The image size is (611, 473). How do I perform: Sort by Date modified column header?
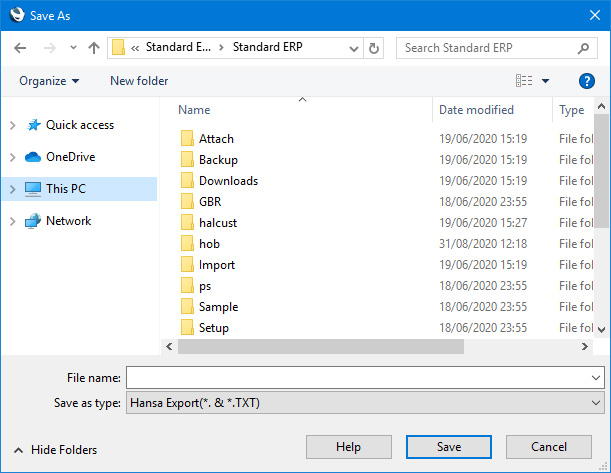(x=476, y=110)
